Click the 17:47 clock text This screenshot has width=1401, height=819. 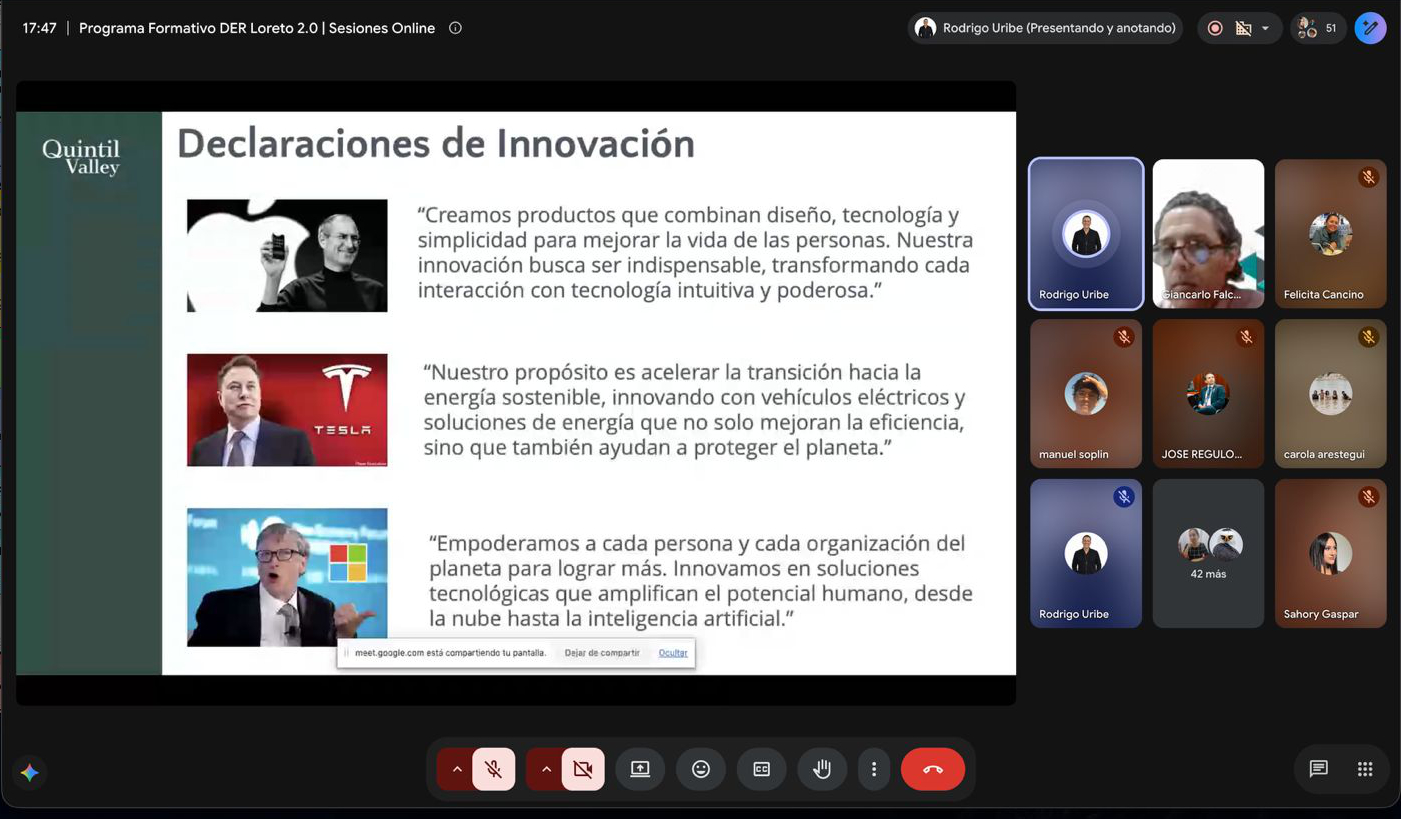click(39, 28)
